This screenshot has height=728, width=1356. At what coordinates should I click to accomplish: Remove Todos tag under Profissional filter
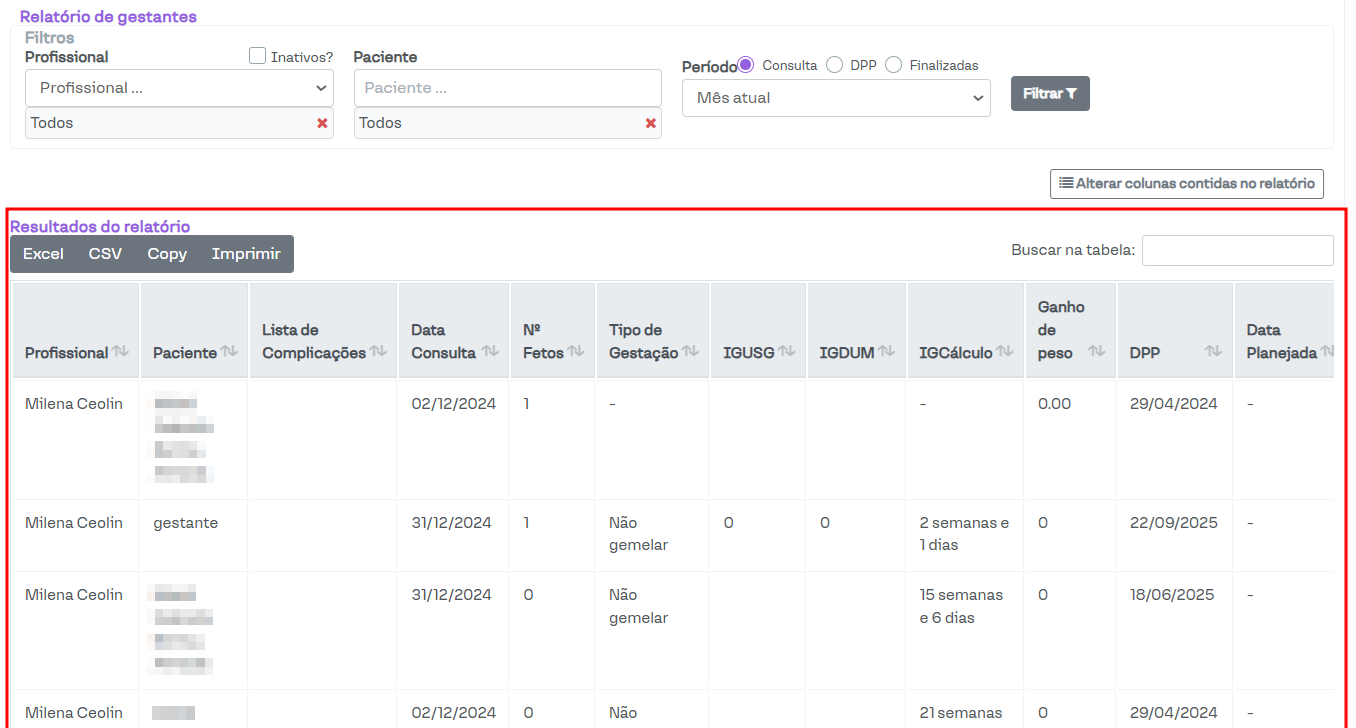pos(322,123)
